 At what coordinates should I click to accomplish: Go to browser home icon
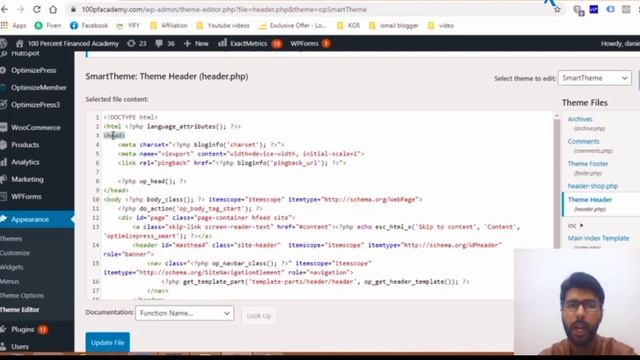pyautogui.click(x=53, y=9)
